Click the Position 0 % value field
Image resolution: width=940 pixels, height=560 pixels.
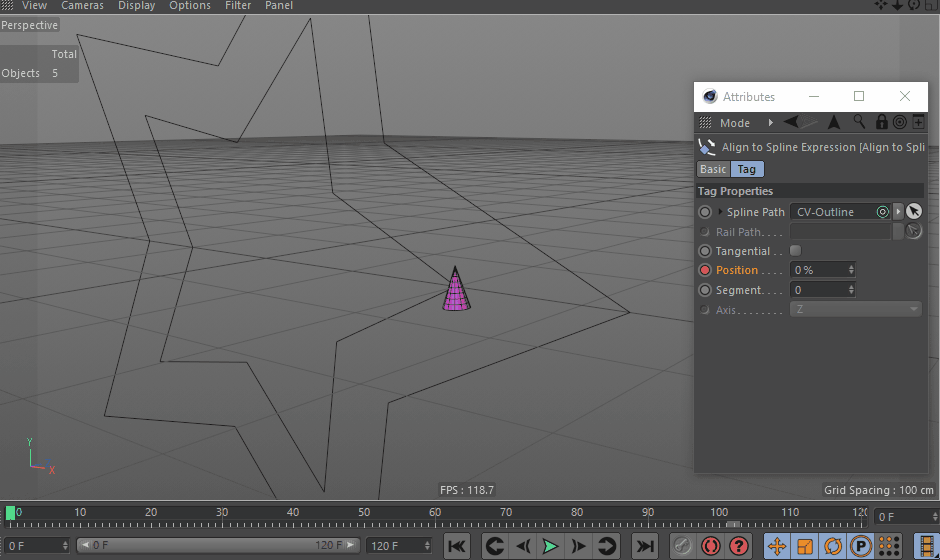[x=818, y=270]
